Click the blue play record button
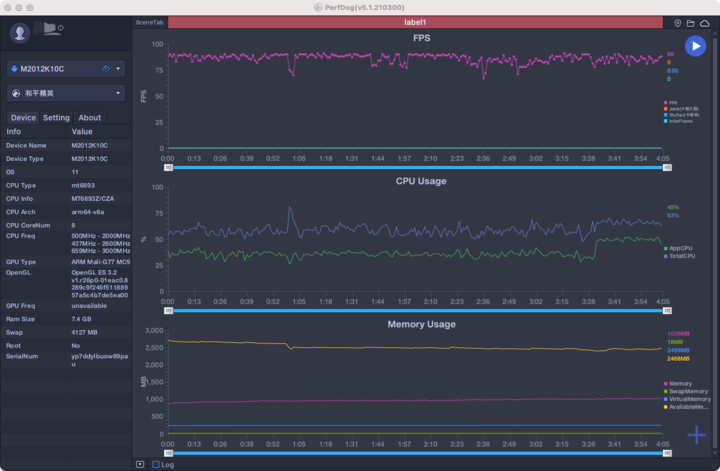720x471 pixels. [x=695, y=46]
